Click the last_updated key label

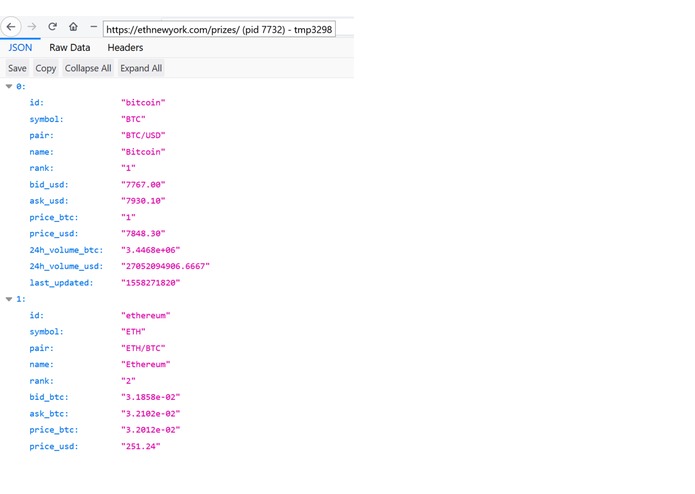(x=61, y=283)
